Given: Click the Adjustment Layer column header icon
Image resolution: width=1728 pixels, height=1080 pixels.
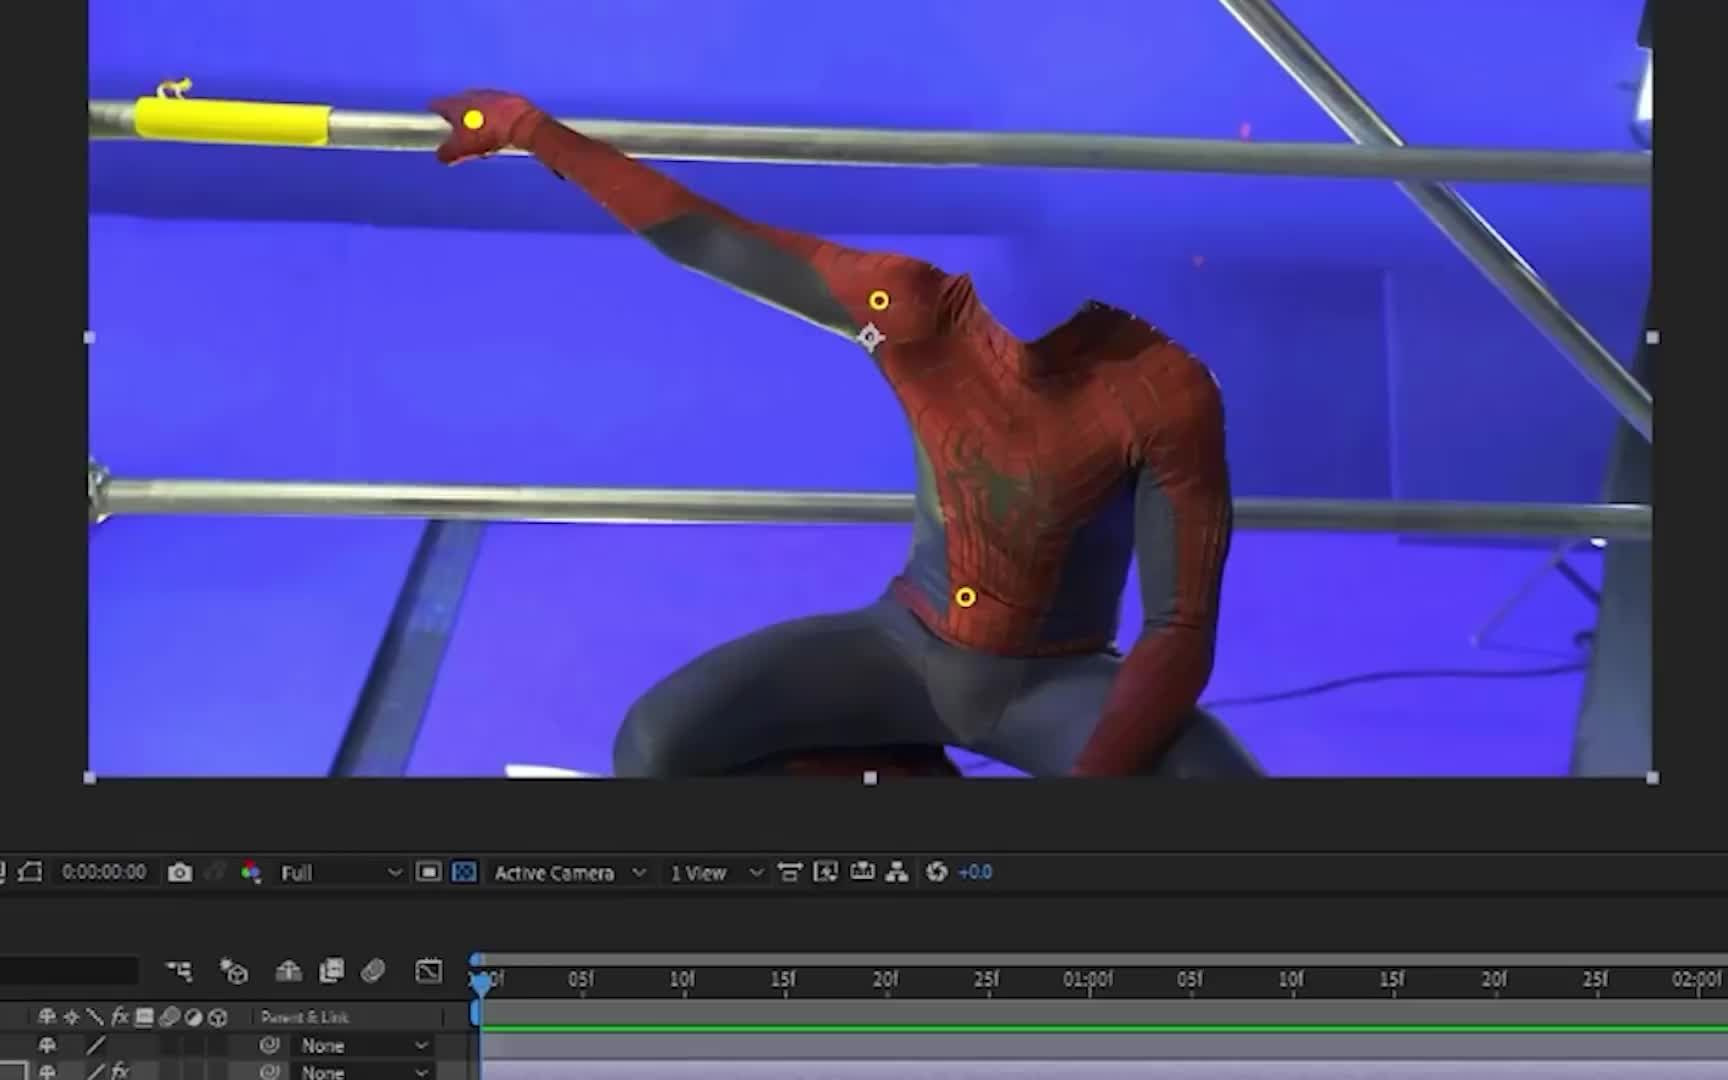Looking at the screenshot, I should [x=193, y=1017].
